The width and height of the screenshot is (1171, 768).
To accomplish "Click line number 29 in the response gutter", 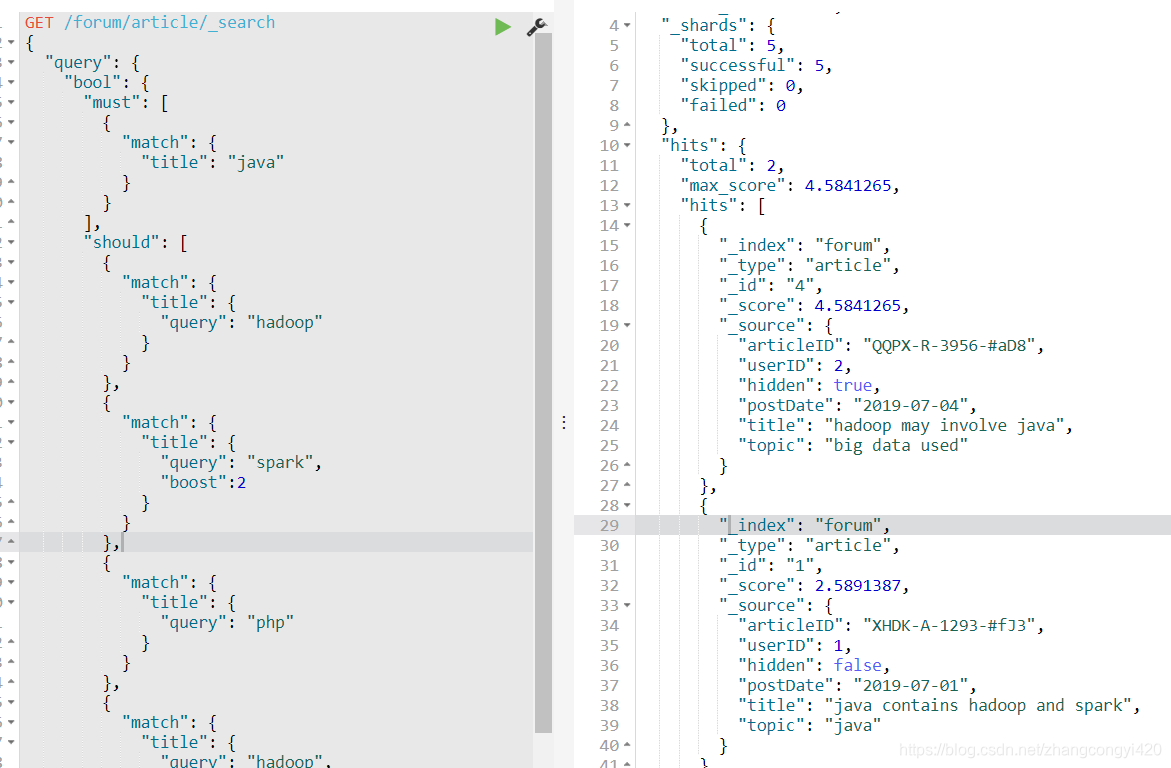I will (x=610, y=525).
